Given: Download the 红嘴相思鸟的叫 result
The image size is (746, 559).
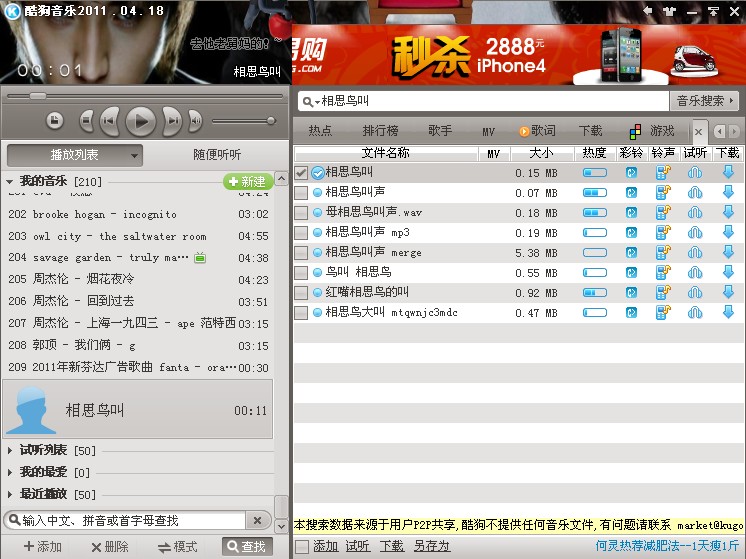Looking at the screenshot, I should click(x=728, y=292).
